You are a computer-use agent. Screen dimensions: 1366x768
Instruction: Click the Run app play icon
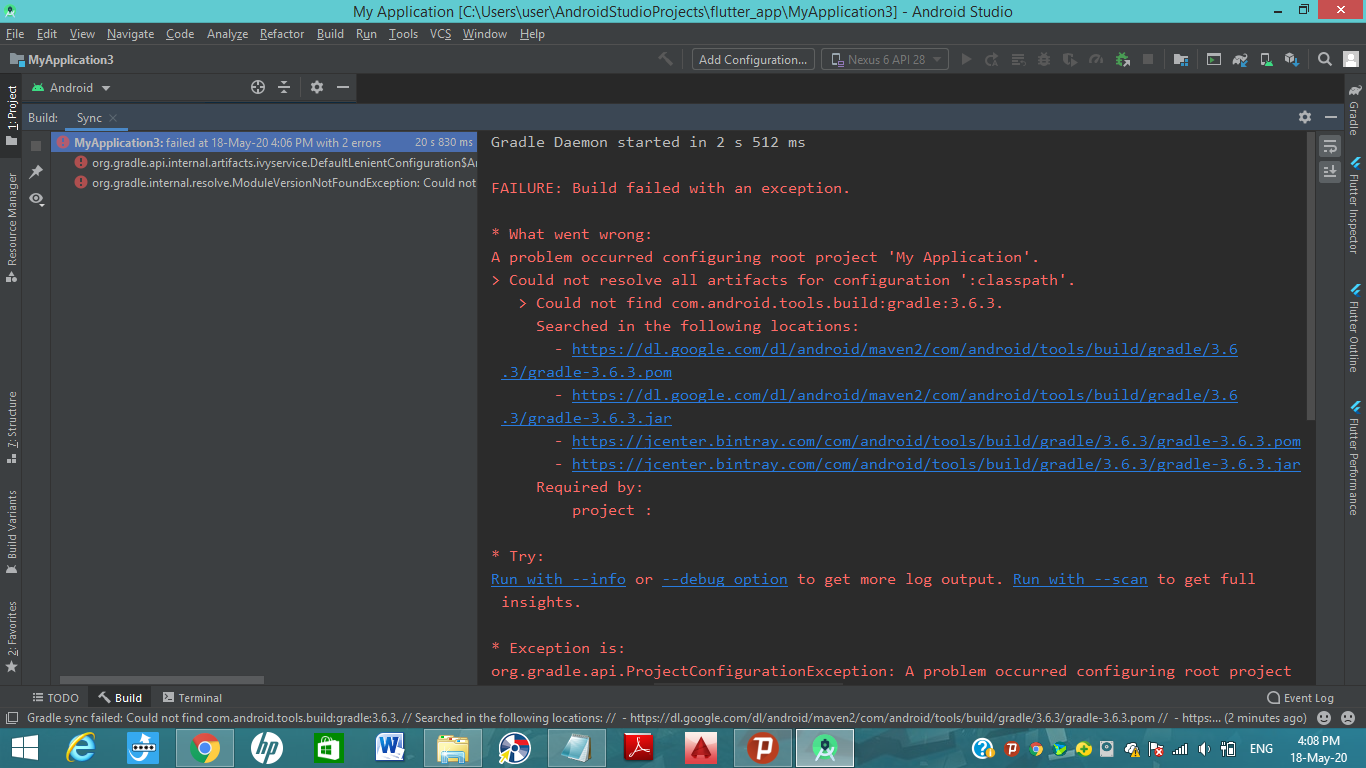pyautogui.click(x=966, y=59)
